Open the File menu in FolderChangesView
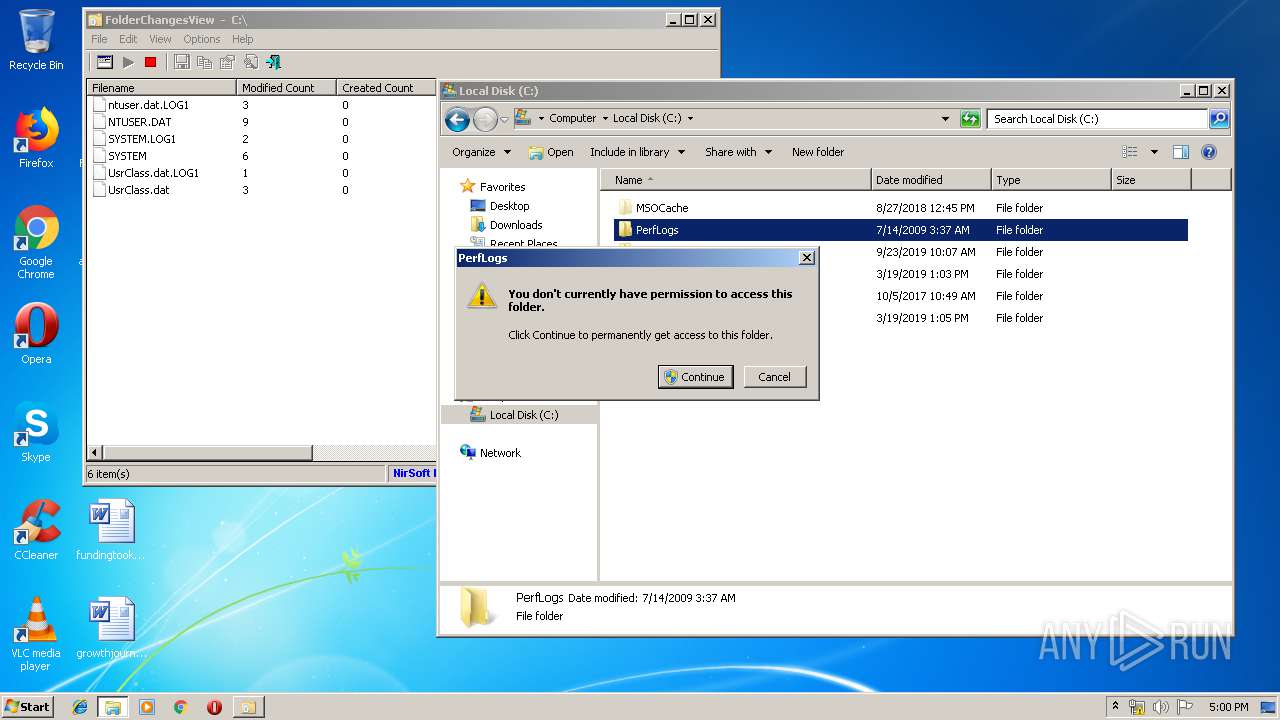This screenshot has height=720, width=1280. [x=99, y=39]
